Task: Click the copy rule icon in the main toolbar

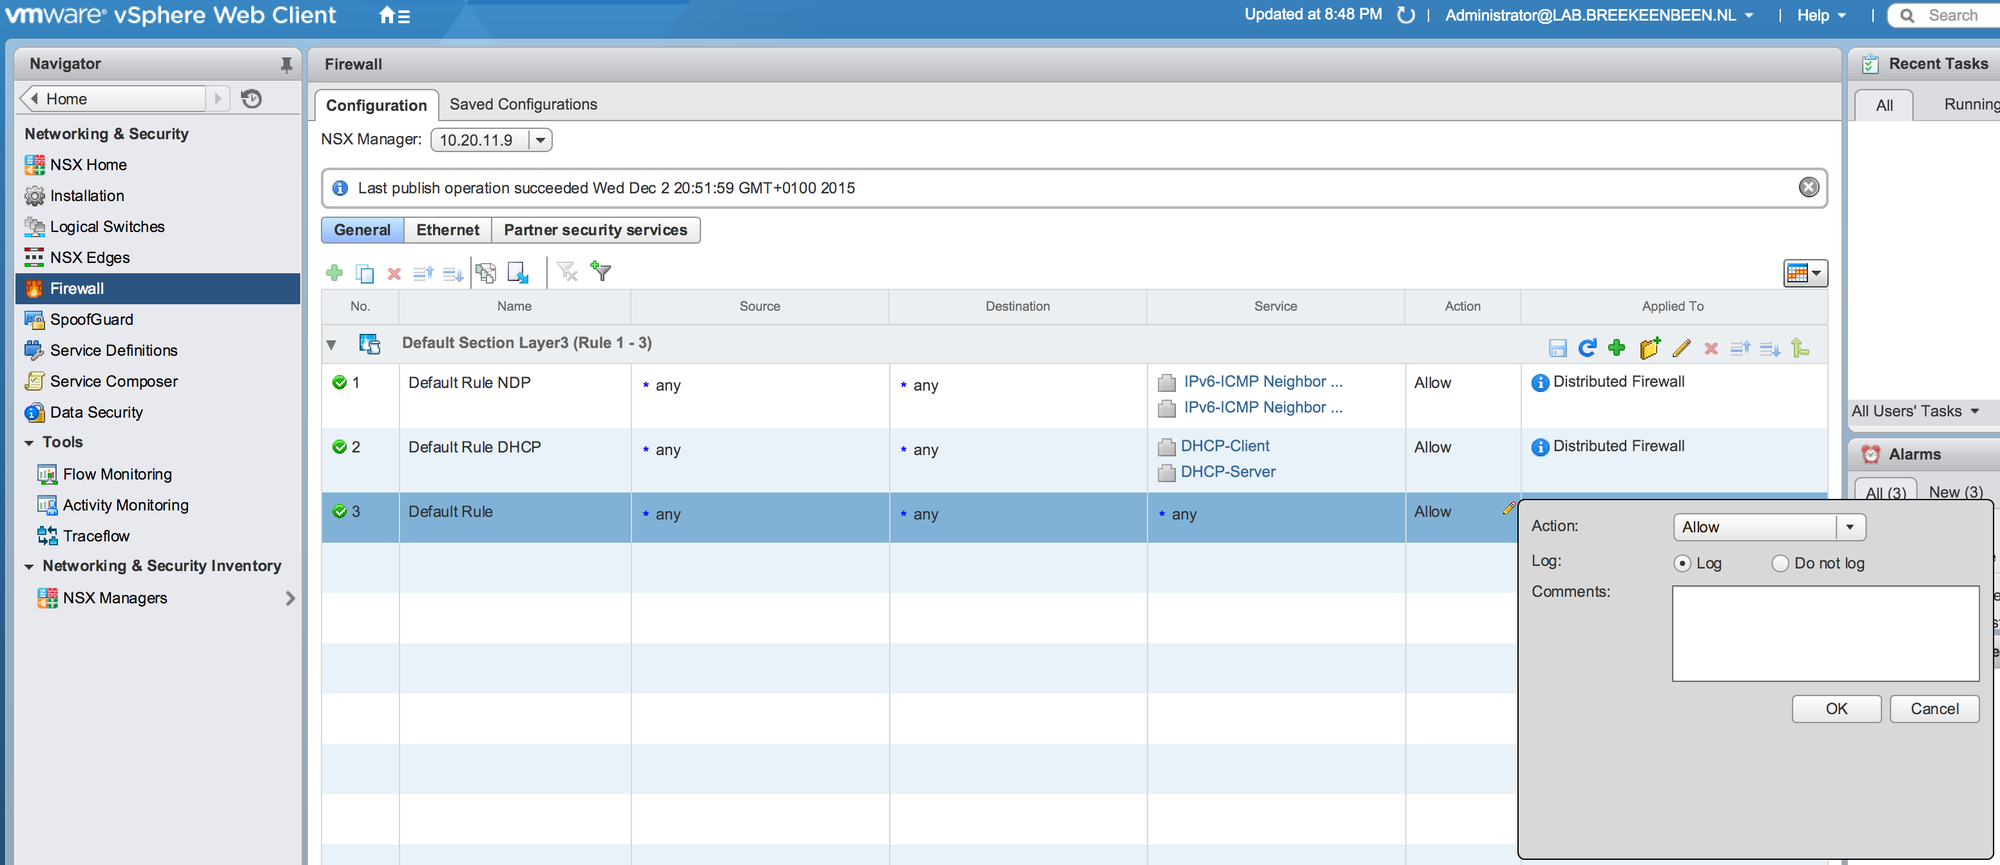Action: point(365,273)
